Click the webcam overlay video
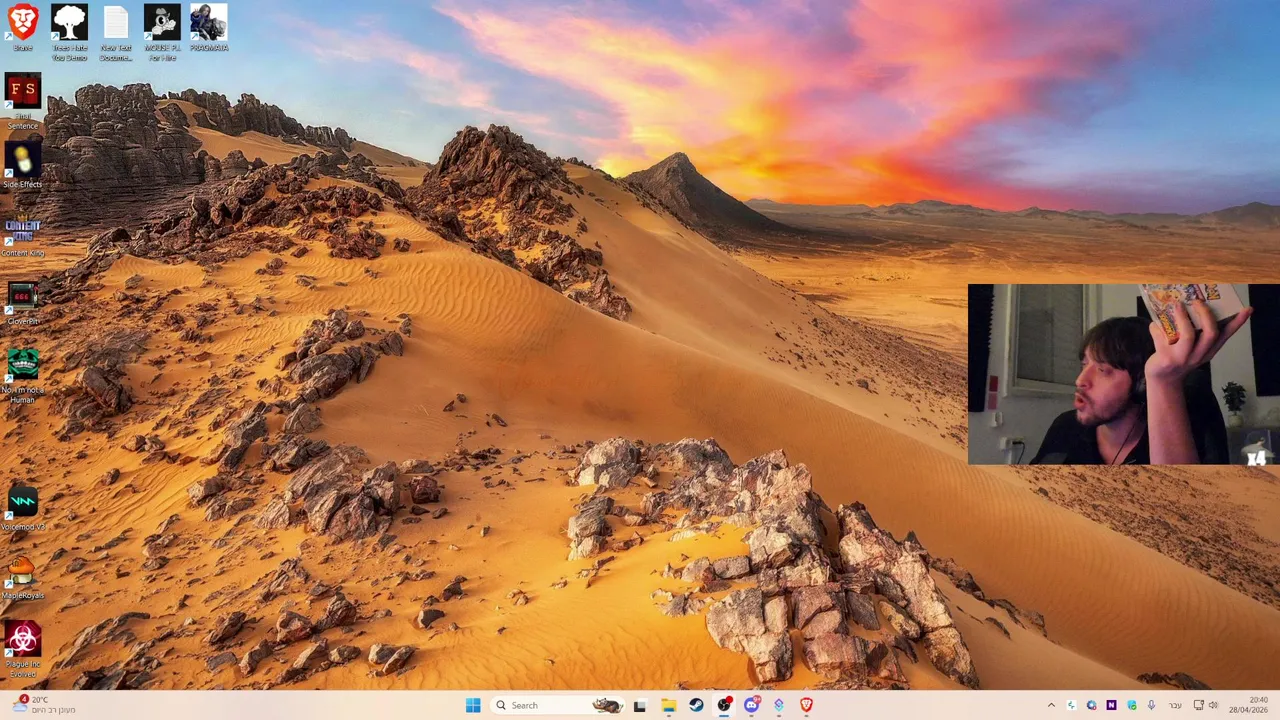The image size is (1280, 720). point(1124,375)
